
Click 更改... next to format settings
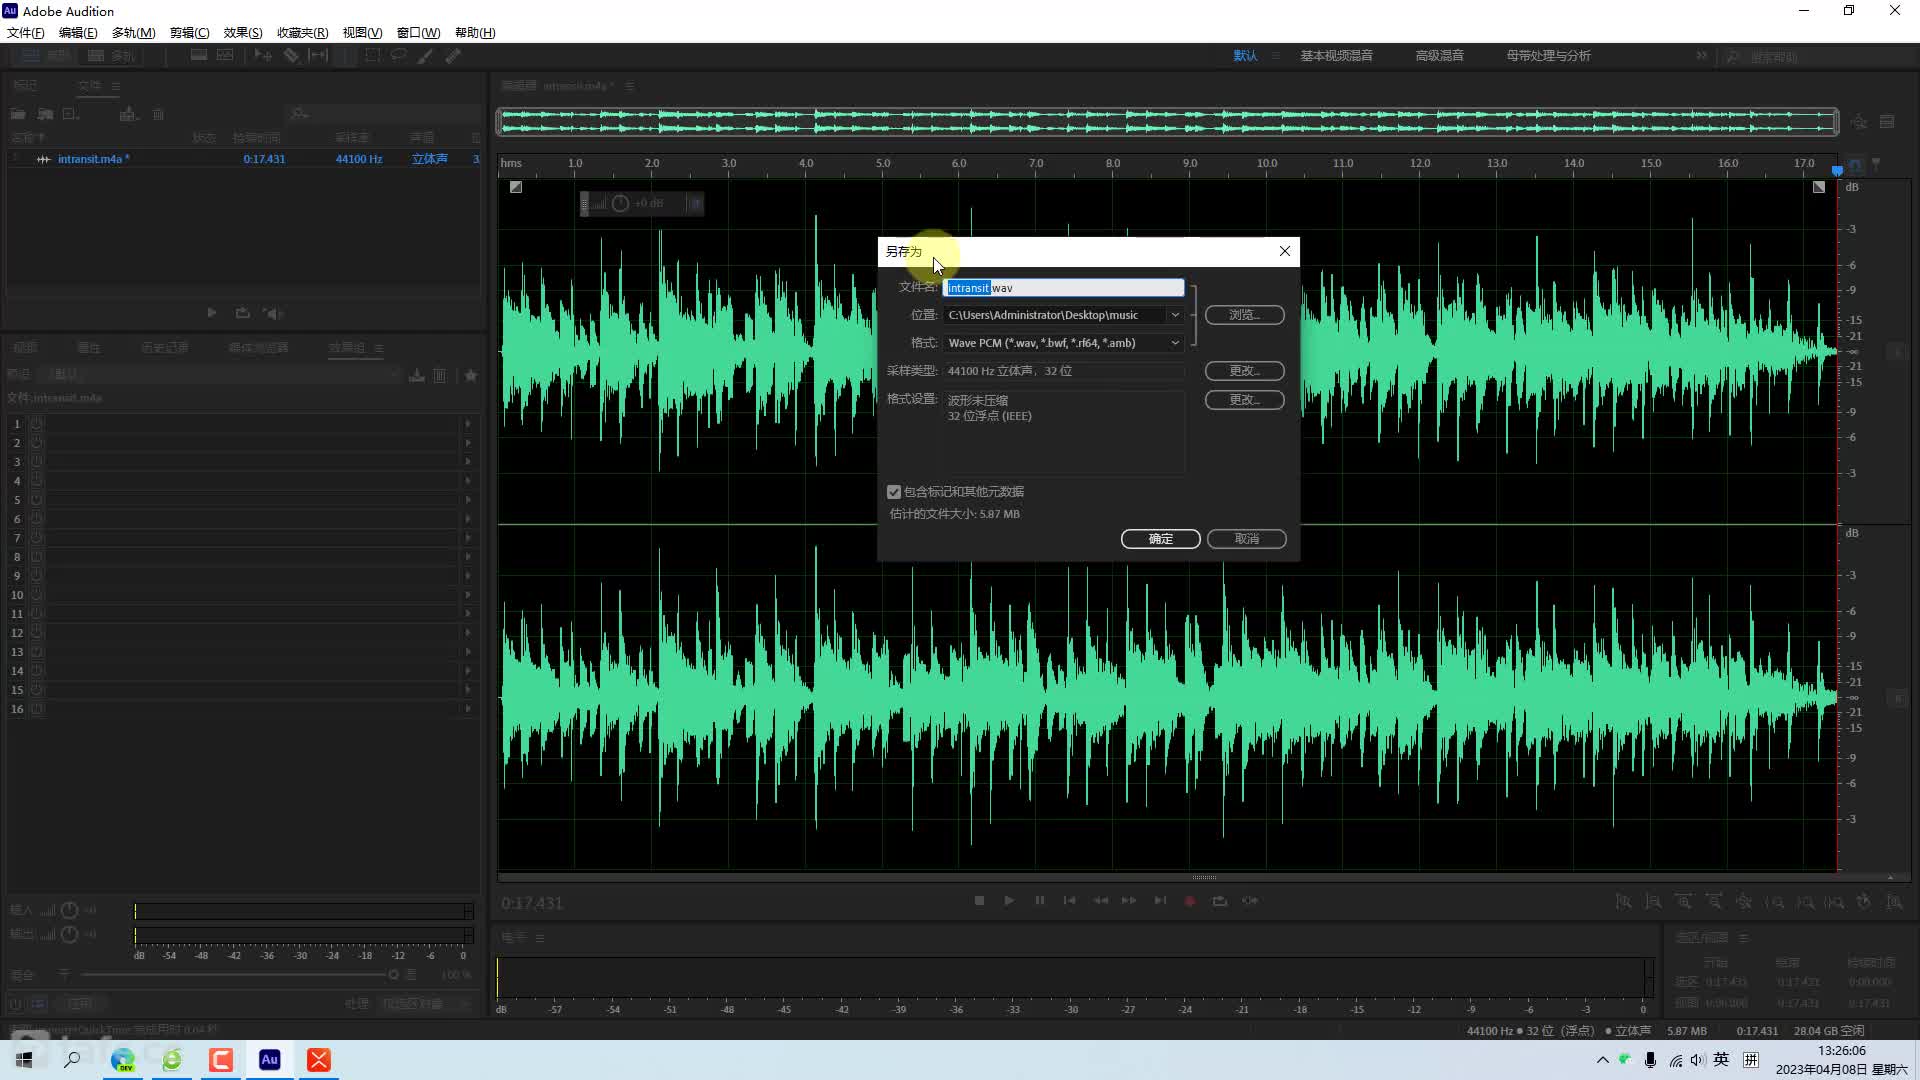(1244, 400)
